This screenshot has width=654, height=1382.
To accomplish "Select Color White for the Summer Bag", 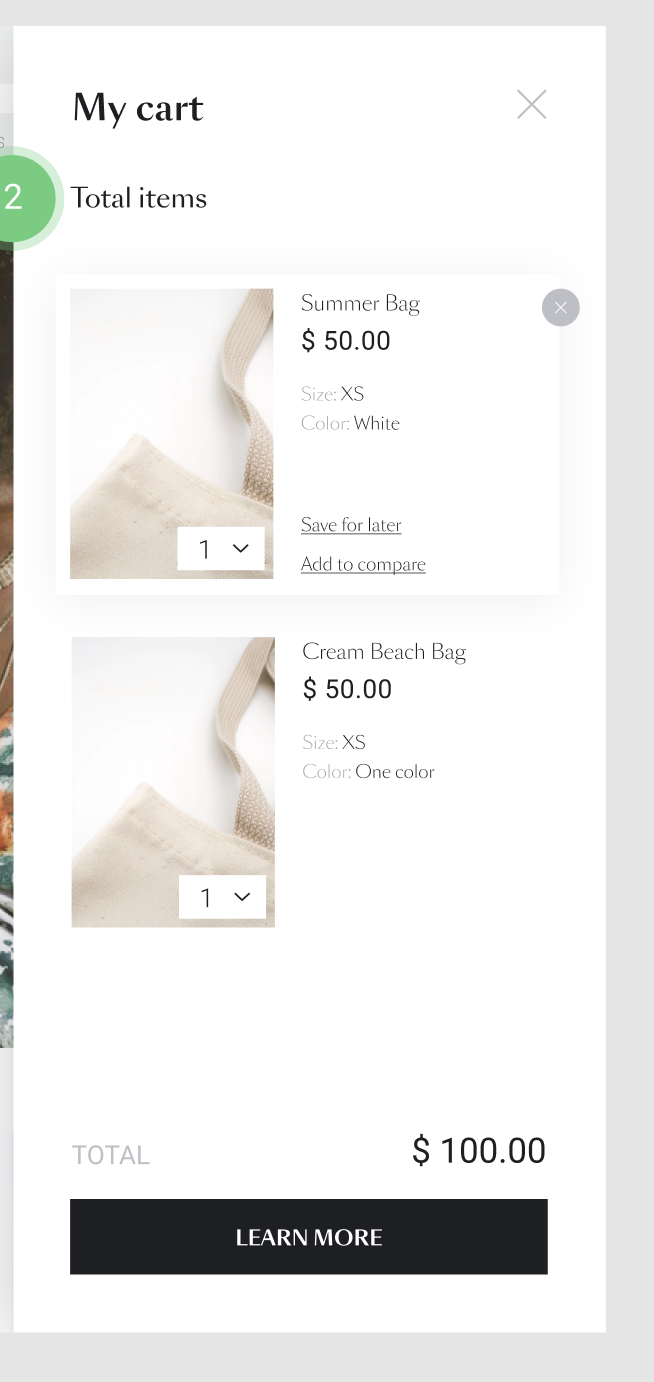I will pyautogui.click(x=350, y=423).
